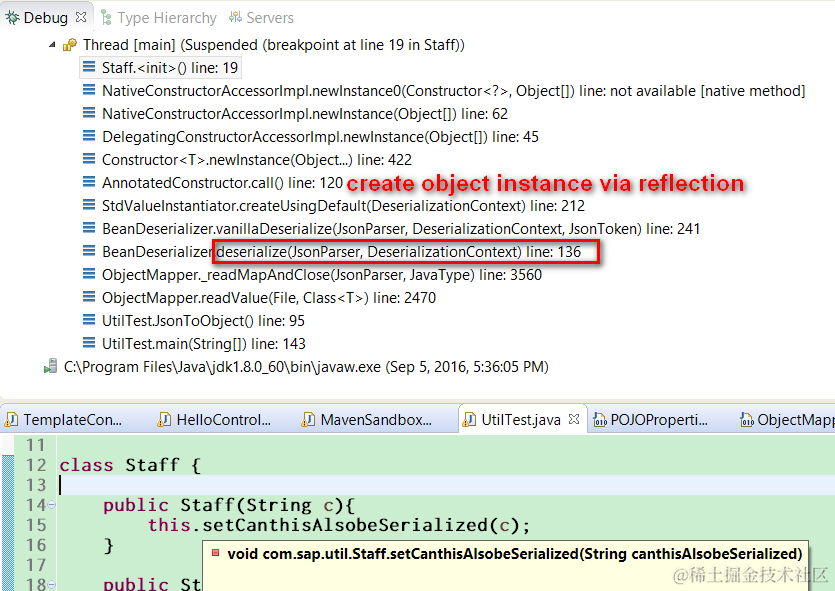
Task: Select BeanDeserializer.deserialize line: 136 frame
Action: pos(341,251)
